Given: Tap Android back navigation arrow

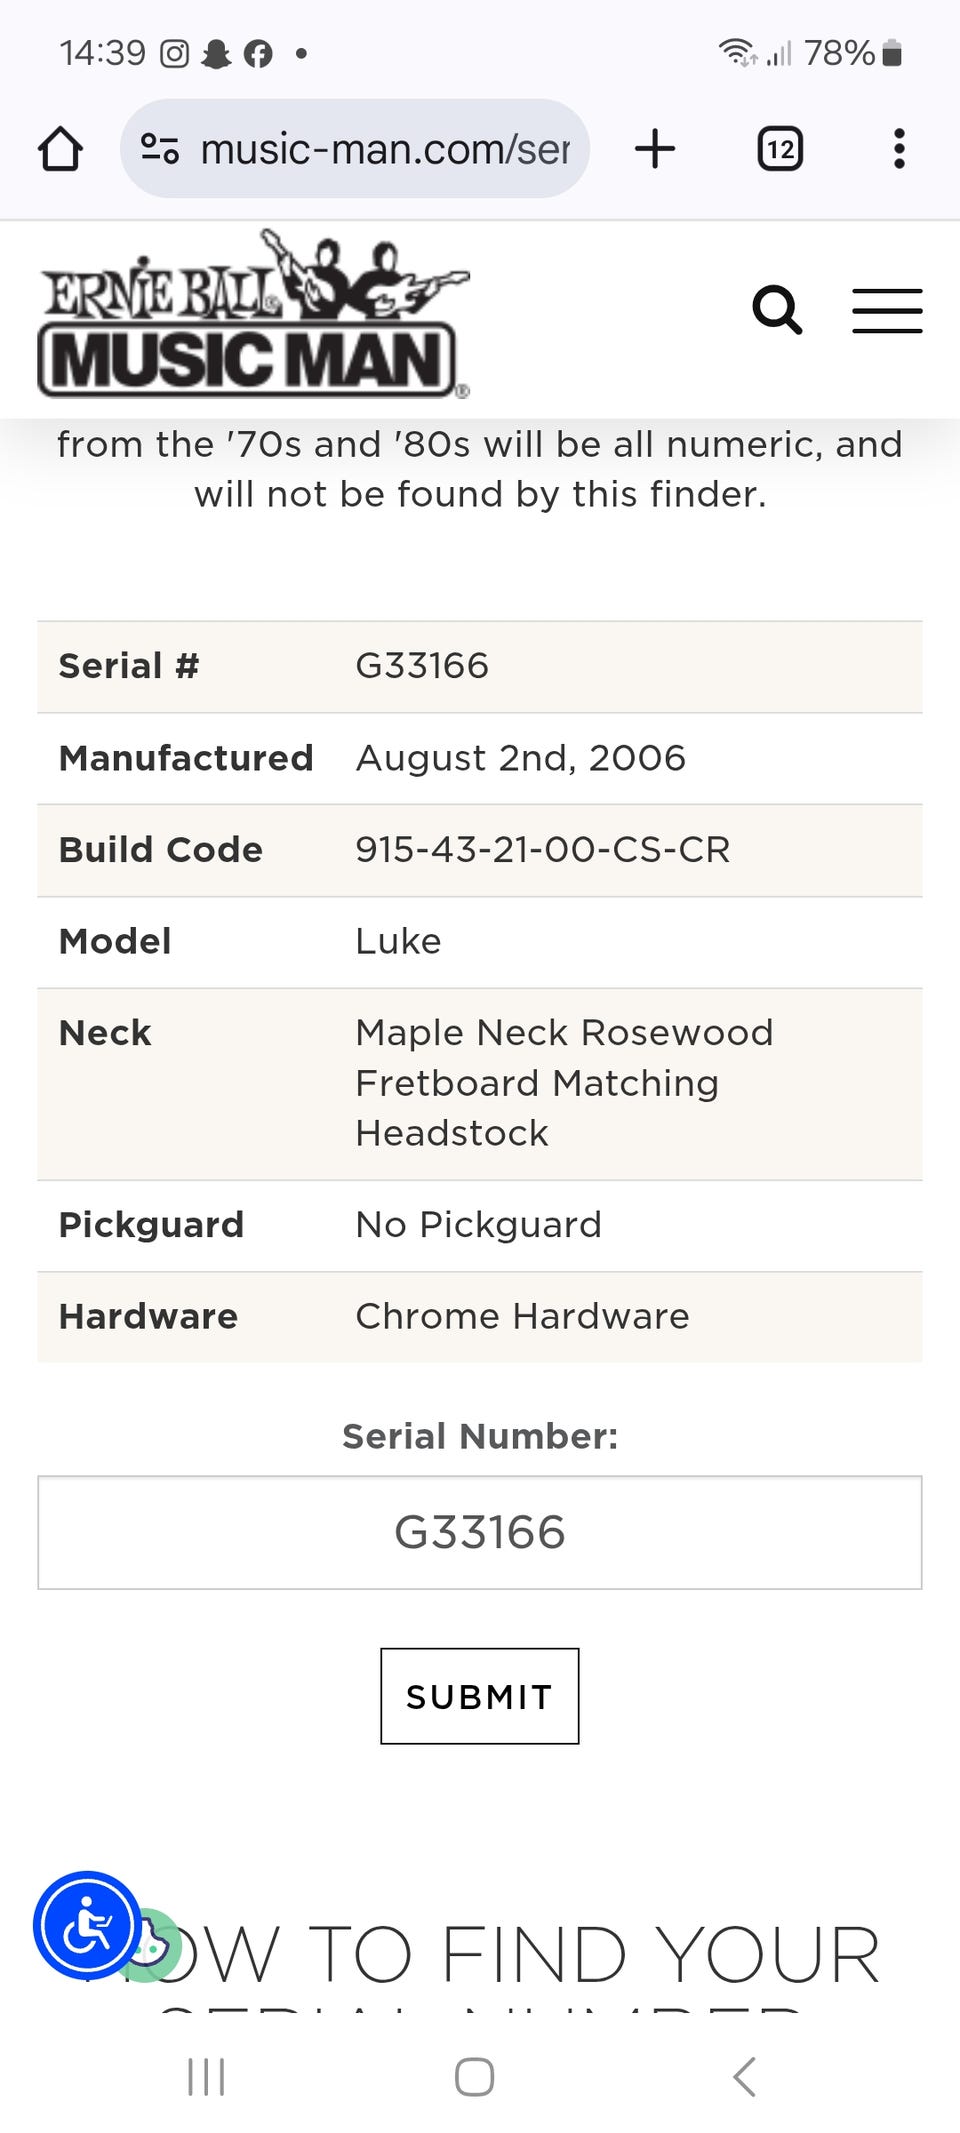Looking at the screenshot, I should [x=744, y=2077].
